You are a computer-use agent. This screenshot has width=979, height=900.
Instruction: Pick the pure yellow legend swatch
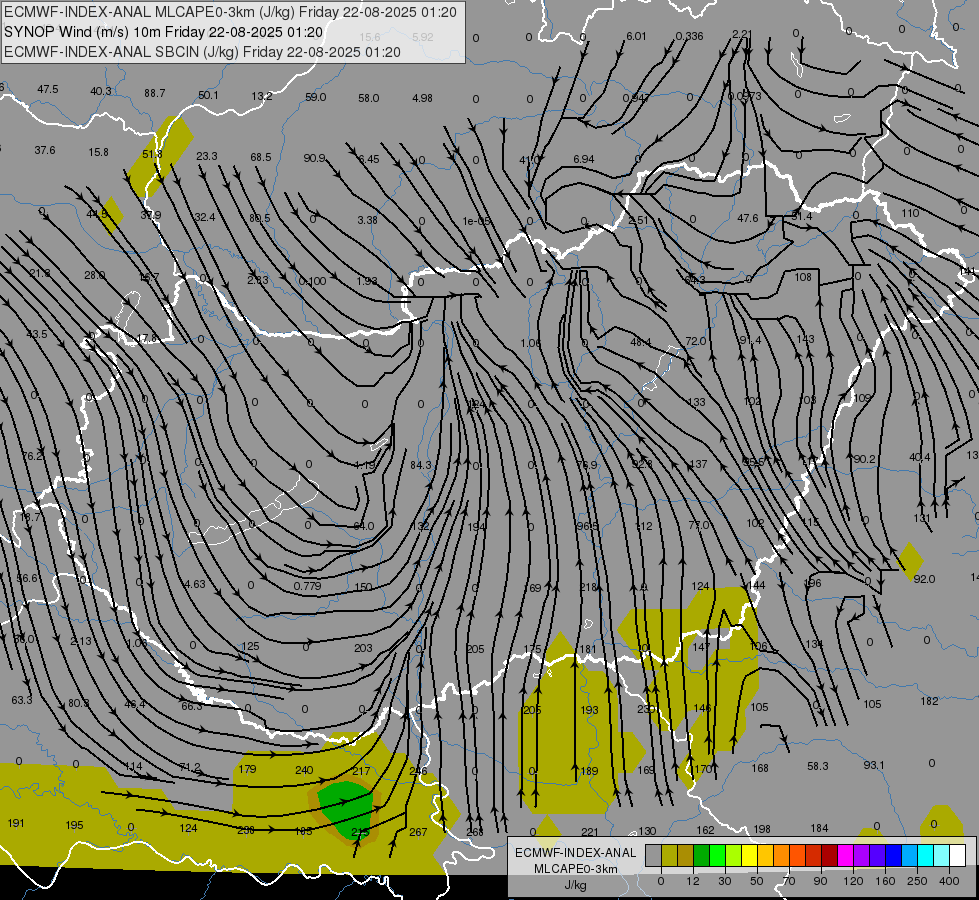pyautogui.click(x=749, y=855)
